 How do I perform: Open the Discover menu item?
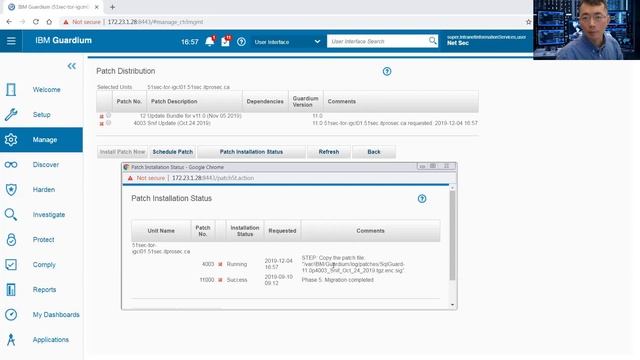[x=46, y=165]
